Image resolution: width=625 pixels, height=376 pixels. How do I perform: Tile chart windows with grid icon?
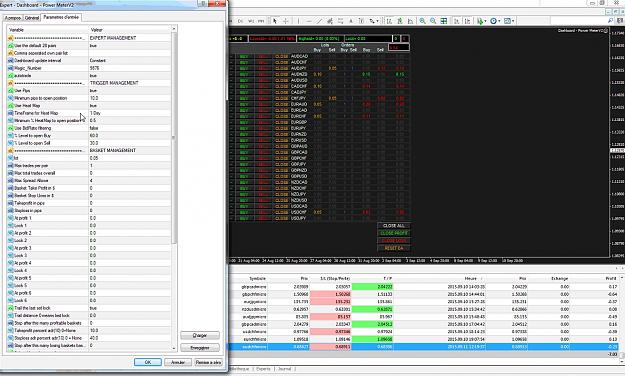pyautogui.click(x=444, y=21)
